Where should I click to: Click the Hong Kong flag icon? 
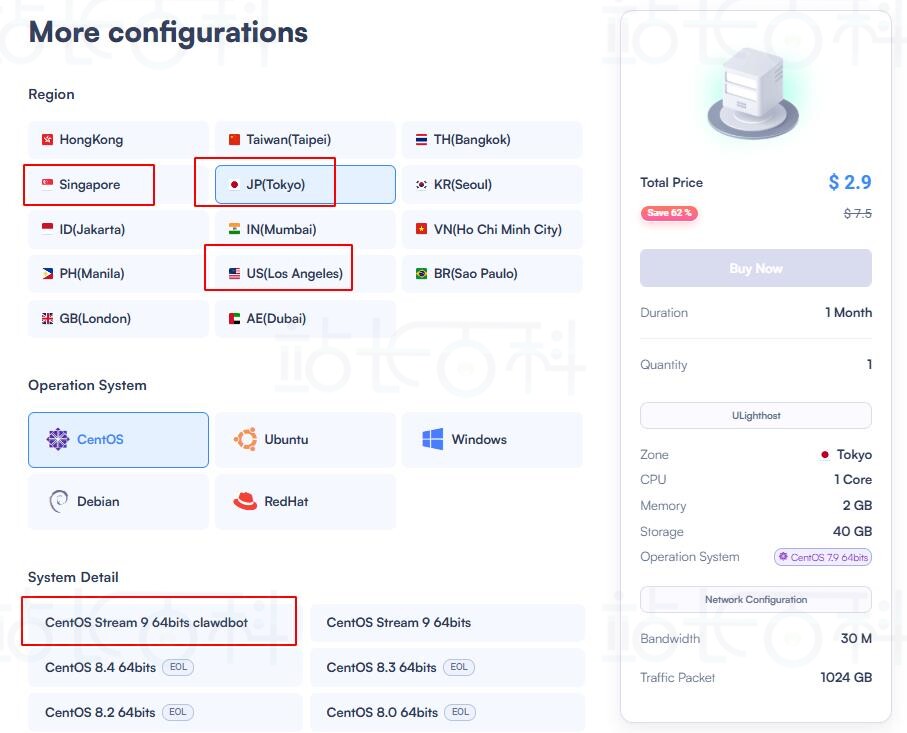(47, 139)
